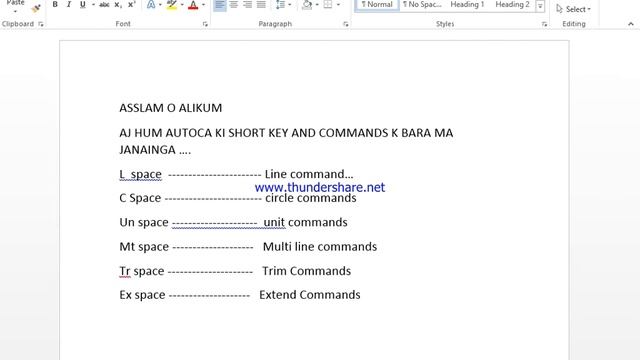Toggle Bold formatting
640x360 pixels.
click(x=55, y=4)
